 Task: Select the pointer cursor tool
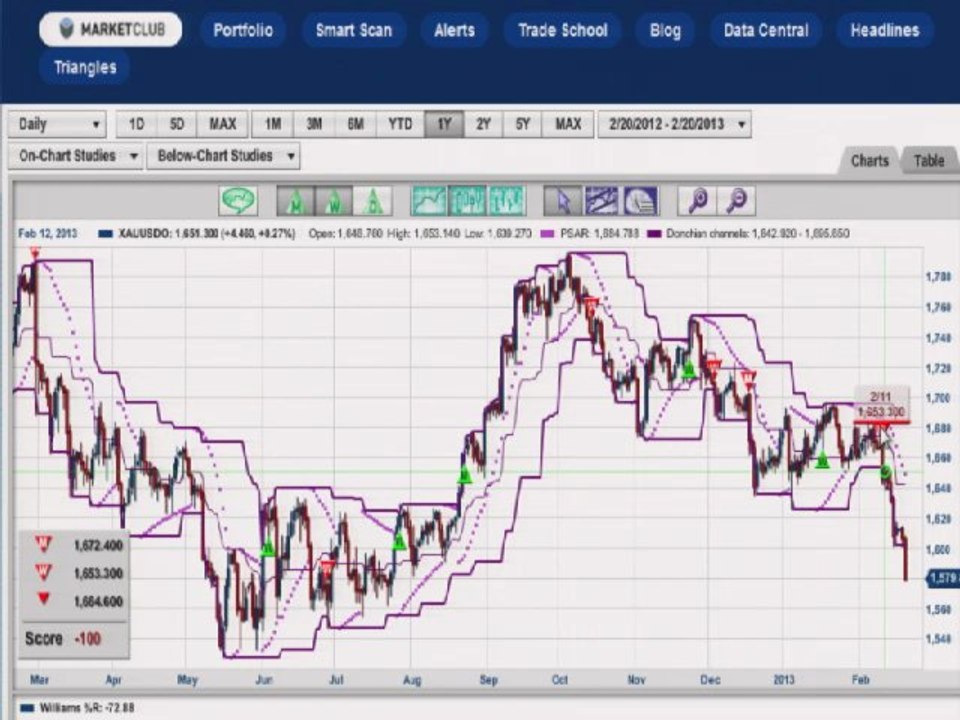(563, 201)
